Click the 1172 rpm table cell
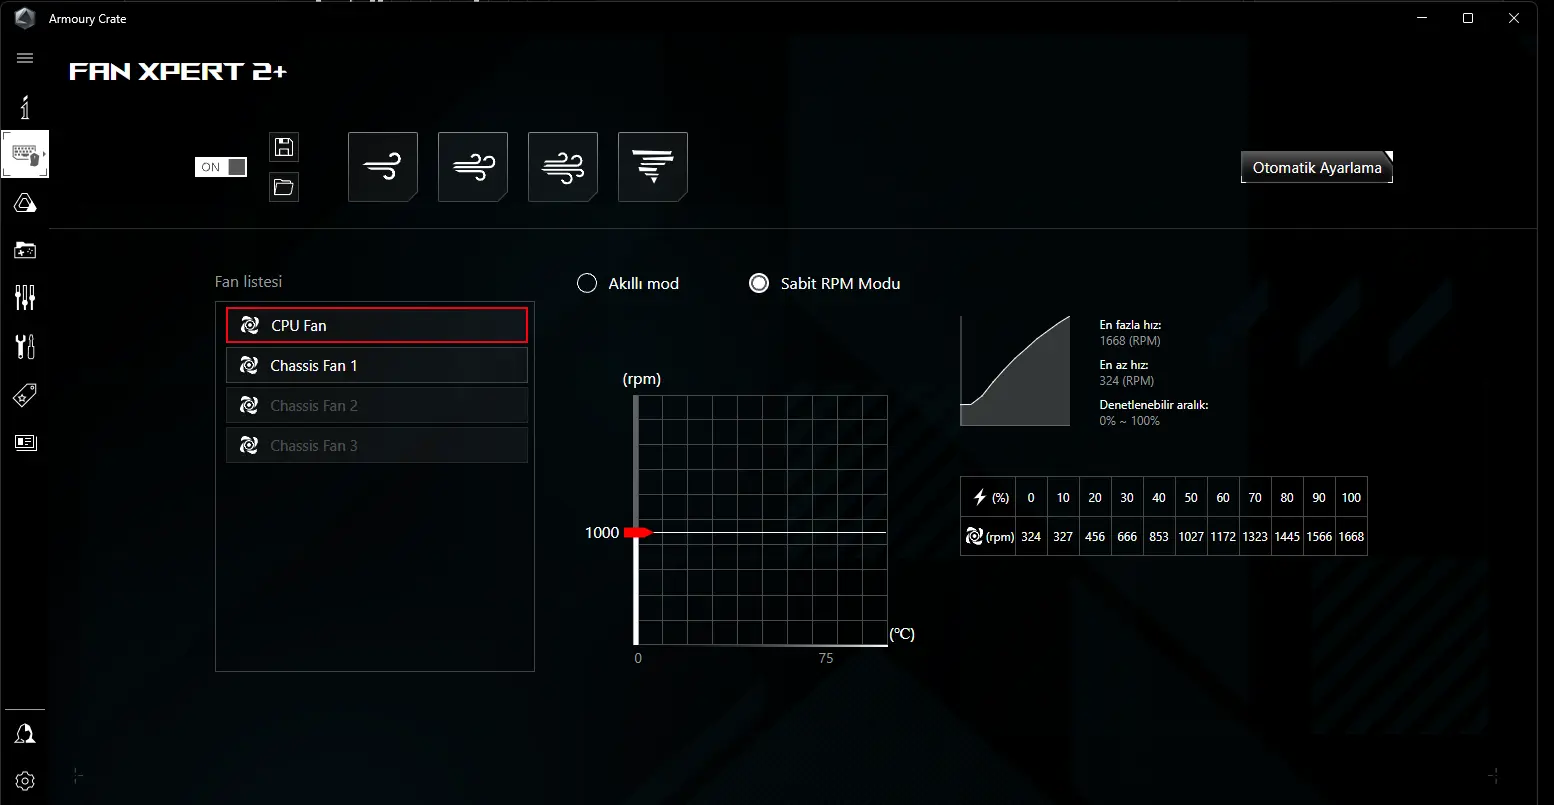This screenshot has width=1554, height=805. pos(1223,536)
